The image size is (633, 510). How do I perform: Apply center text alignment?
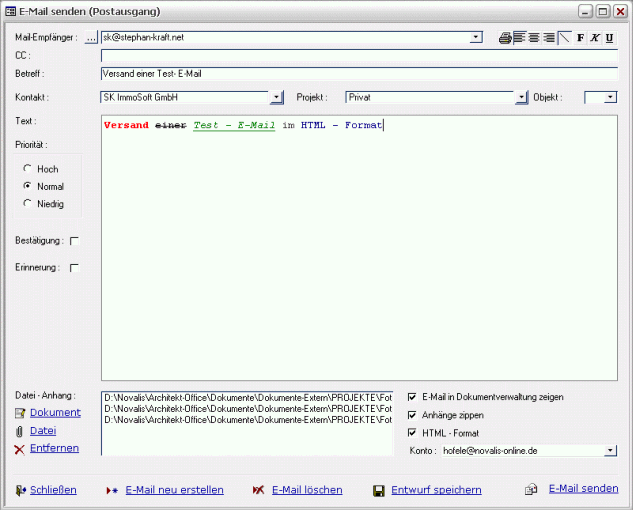coord(534,38)
